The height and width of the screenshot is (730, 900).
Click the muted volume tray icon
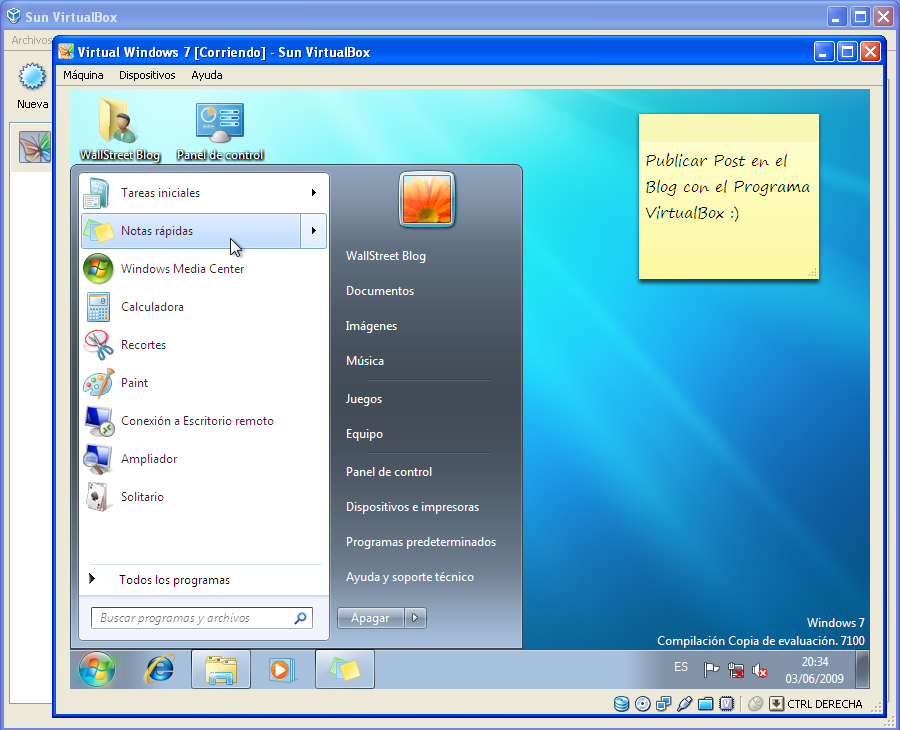(760, 670)
